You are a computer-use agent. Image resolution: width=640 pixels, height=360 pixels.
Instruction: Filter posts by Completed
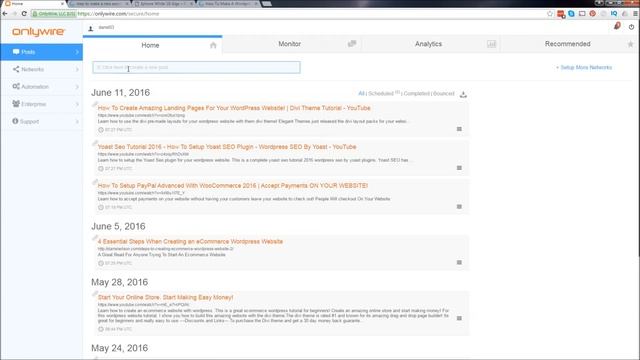tap(417, 93)
